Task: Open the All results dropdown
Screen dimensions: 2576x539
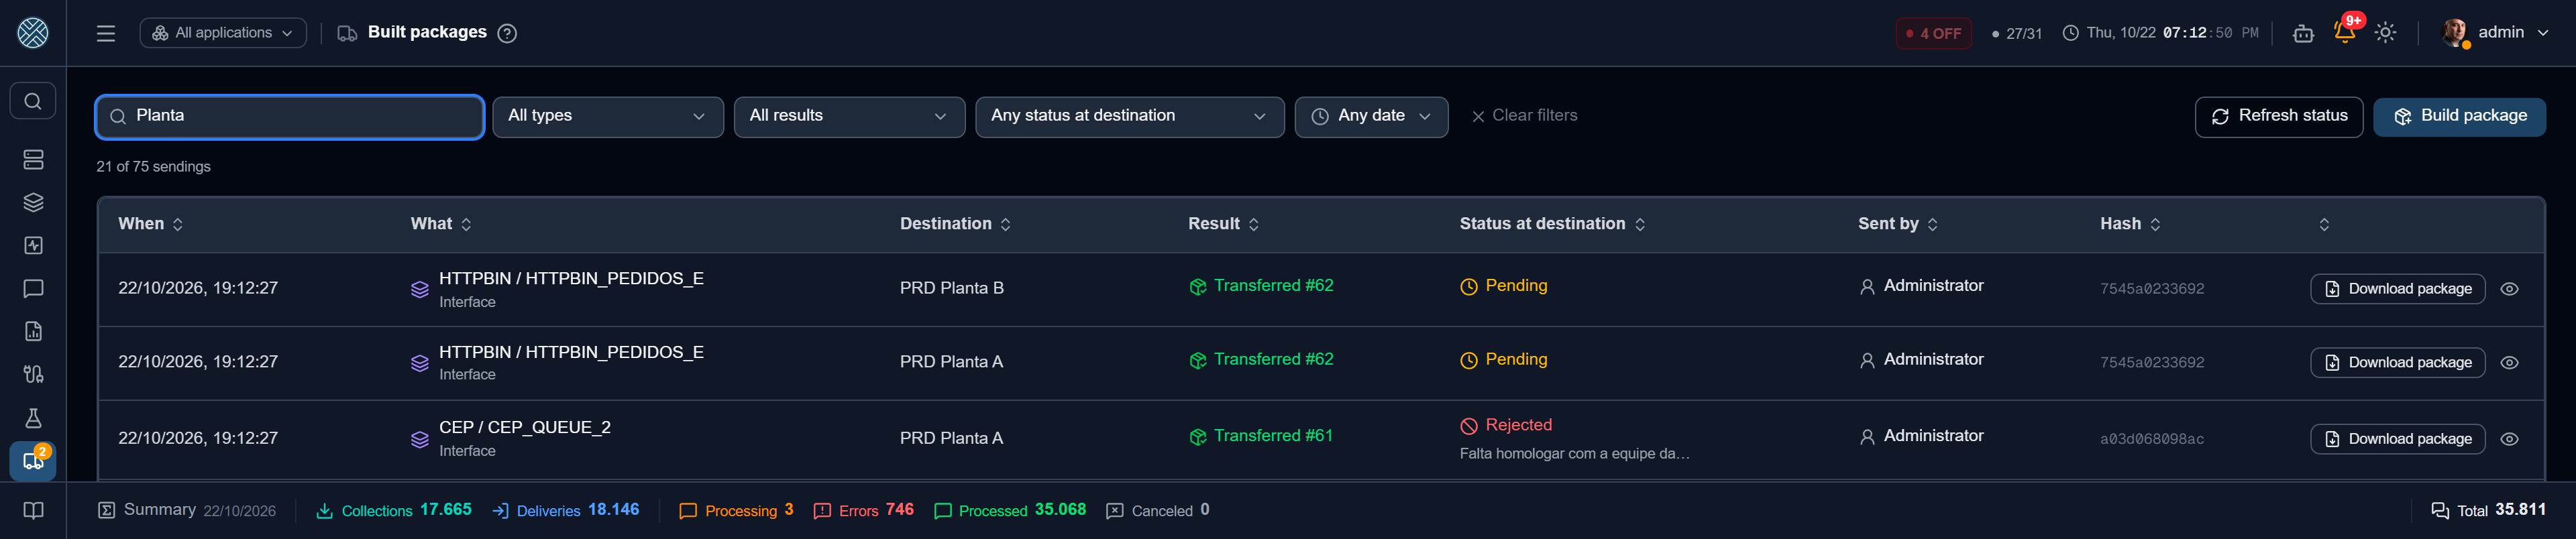Action: pos(849,117)
